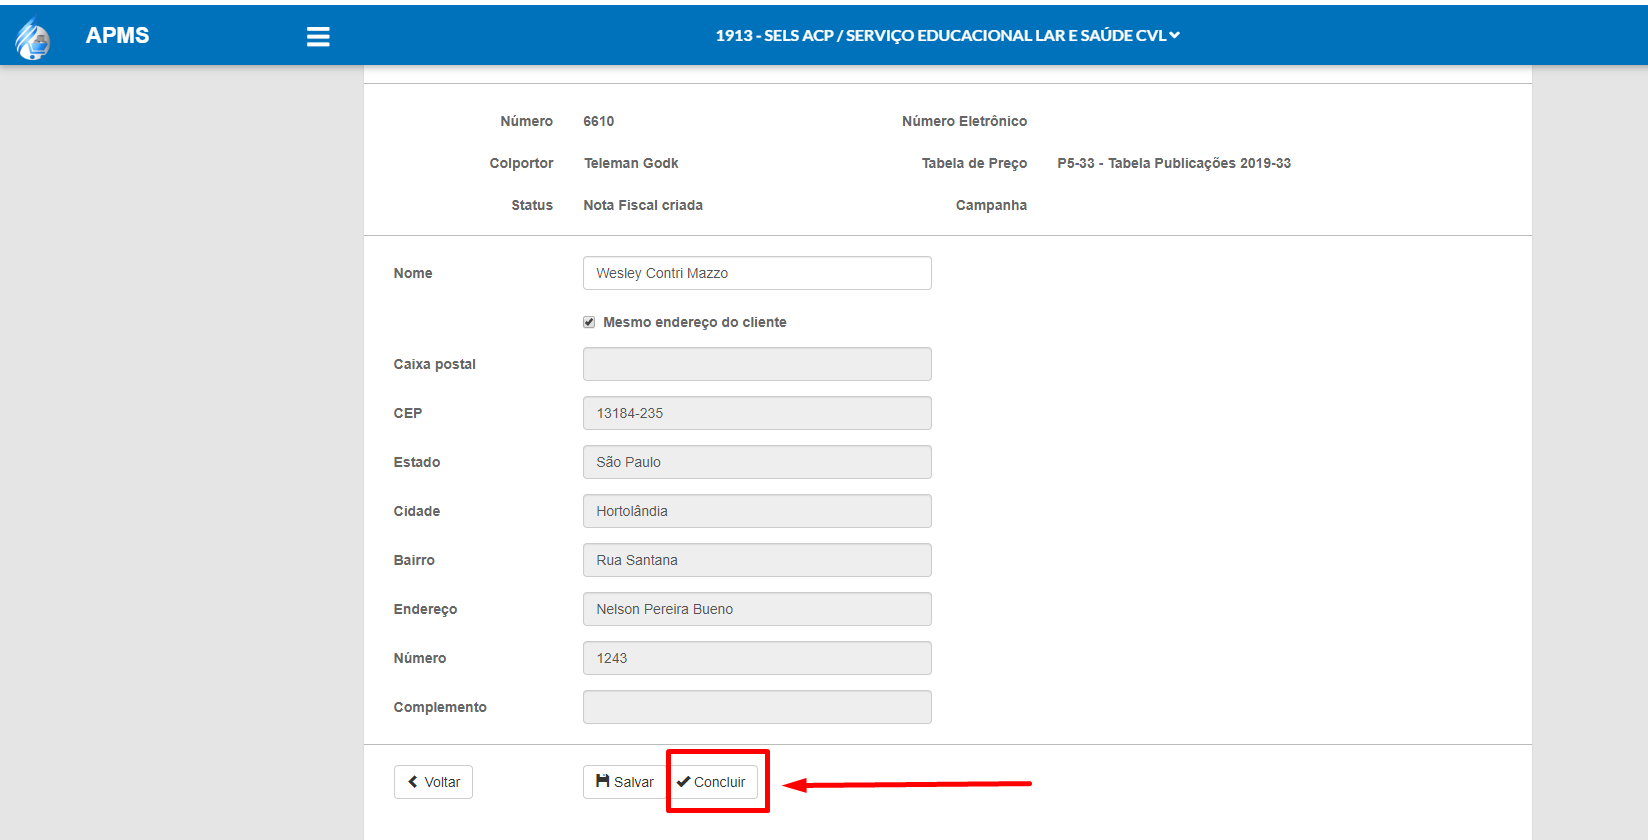Screen dimensions: 1648x840
Task: Click the Número Eletrônico label
Action: 964,121
